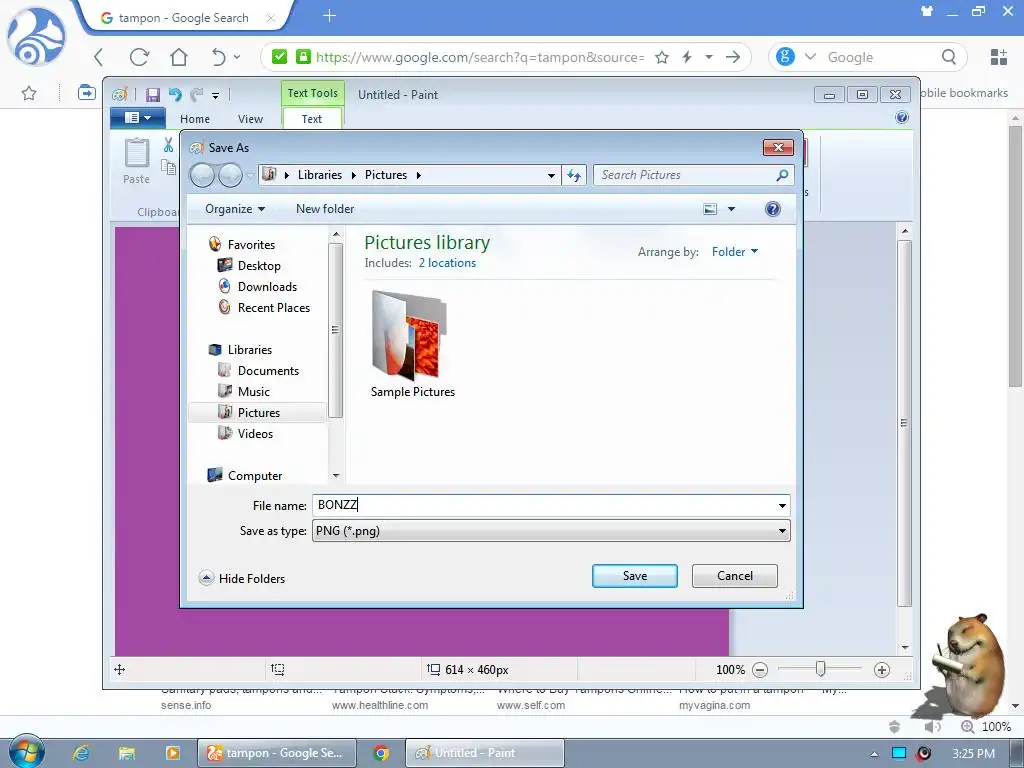This screenshot has height=768, width=1024.
Task: Select Computer in the navigation pane
Action: (x=255, y=476)
